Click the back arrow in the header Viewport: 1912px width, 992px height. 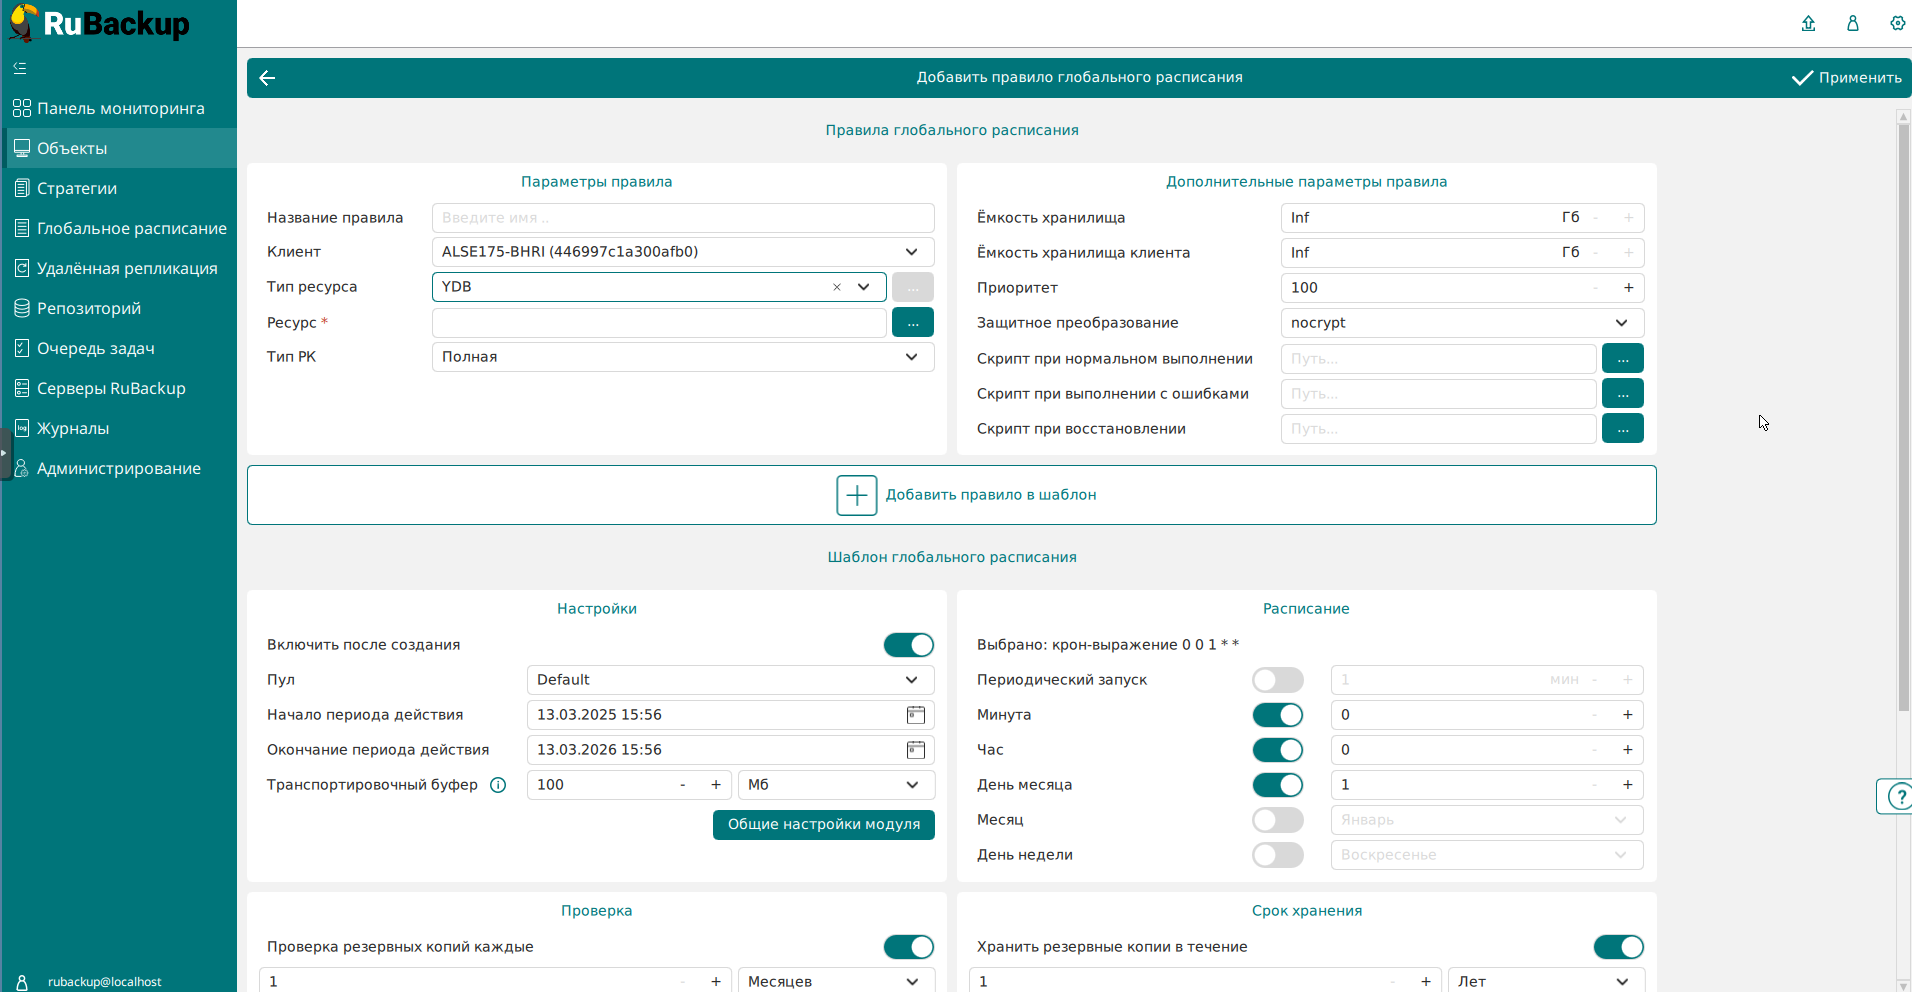(x=267, y=78)
